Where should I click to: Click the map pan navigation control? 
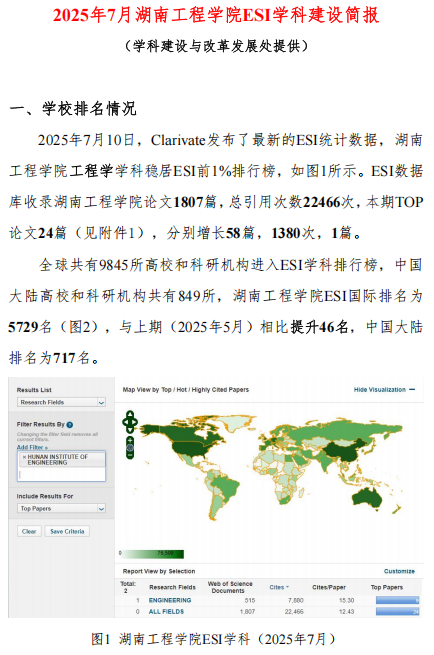pos(130,422)
